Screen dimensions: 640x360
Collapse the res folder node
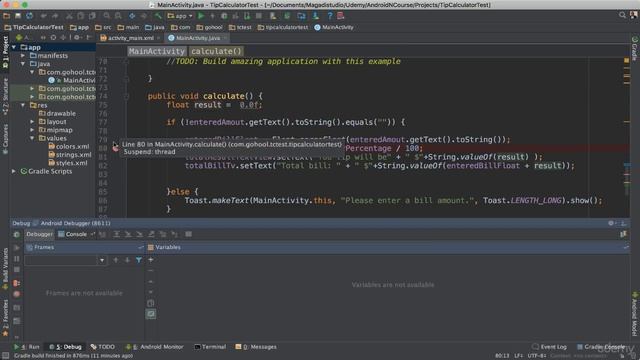[23, 105]
